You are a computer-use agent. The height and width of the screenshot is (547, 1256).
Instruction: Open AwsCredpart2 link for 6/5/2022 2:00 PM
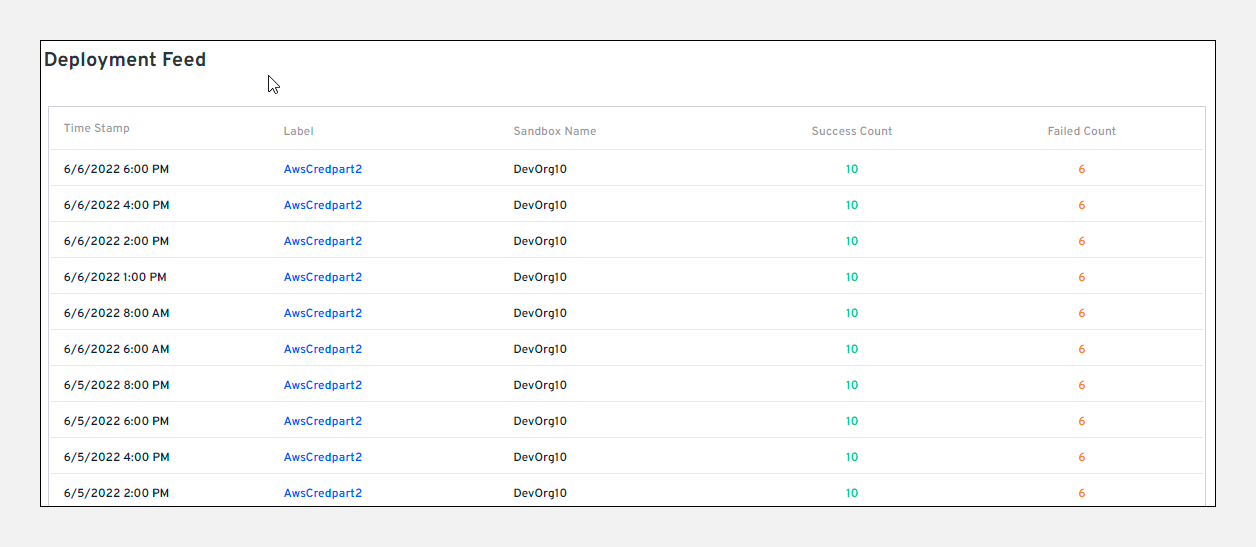click(x=323, y=493)
